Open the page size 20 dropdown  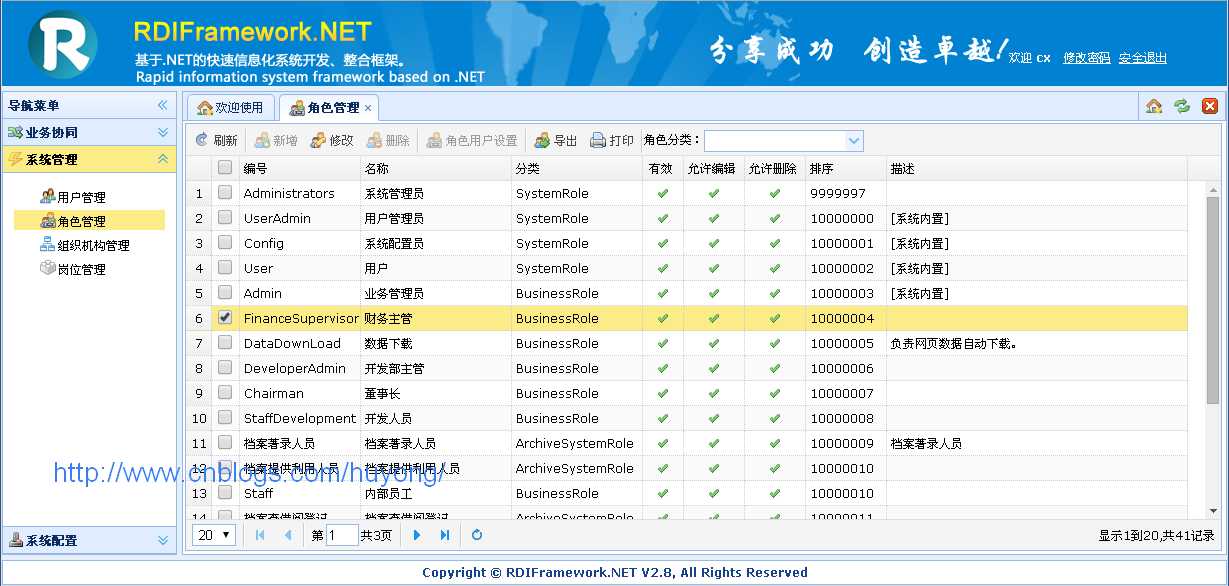tap(214, 535)
